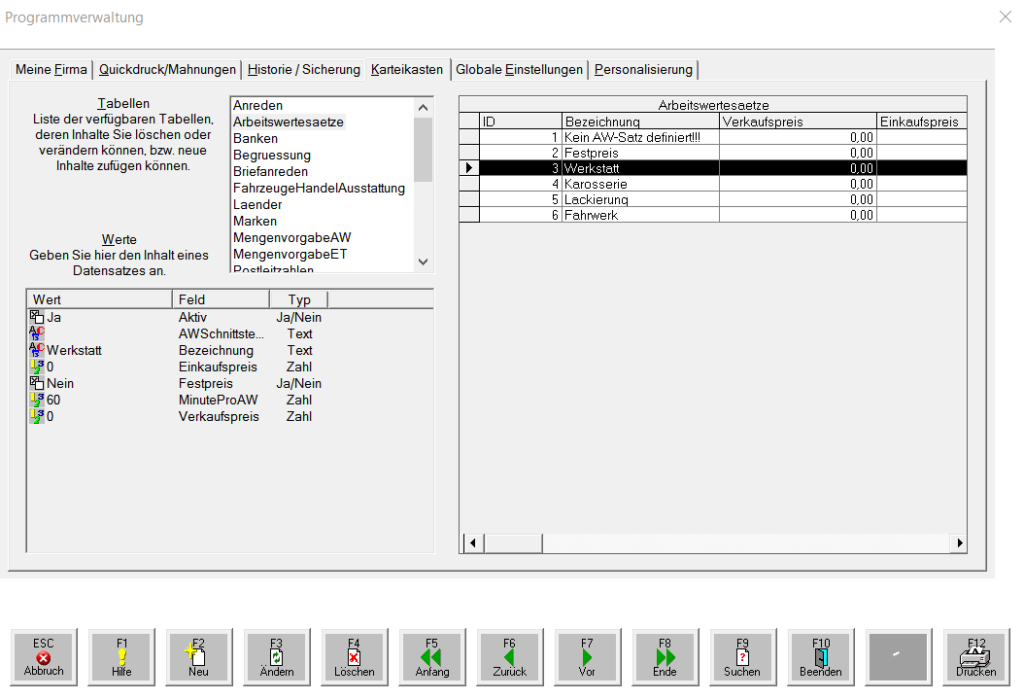Pick Begruessung in the table list
1024x699 pixels.
[x=272, y=155]
